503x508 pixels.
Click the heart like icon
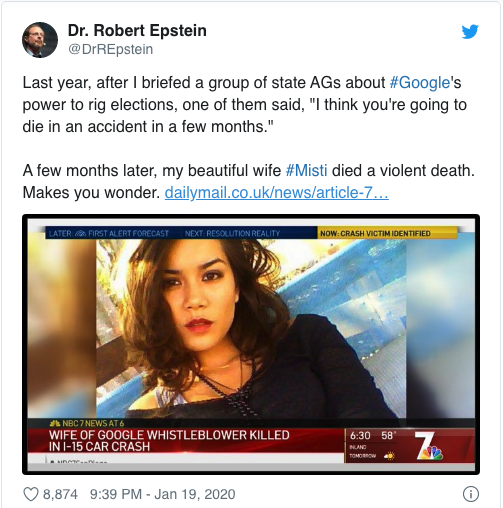click(31, 494)
